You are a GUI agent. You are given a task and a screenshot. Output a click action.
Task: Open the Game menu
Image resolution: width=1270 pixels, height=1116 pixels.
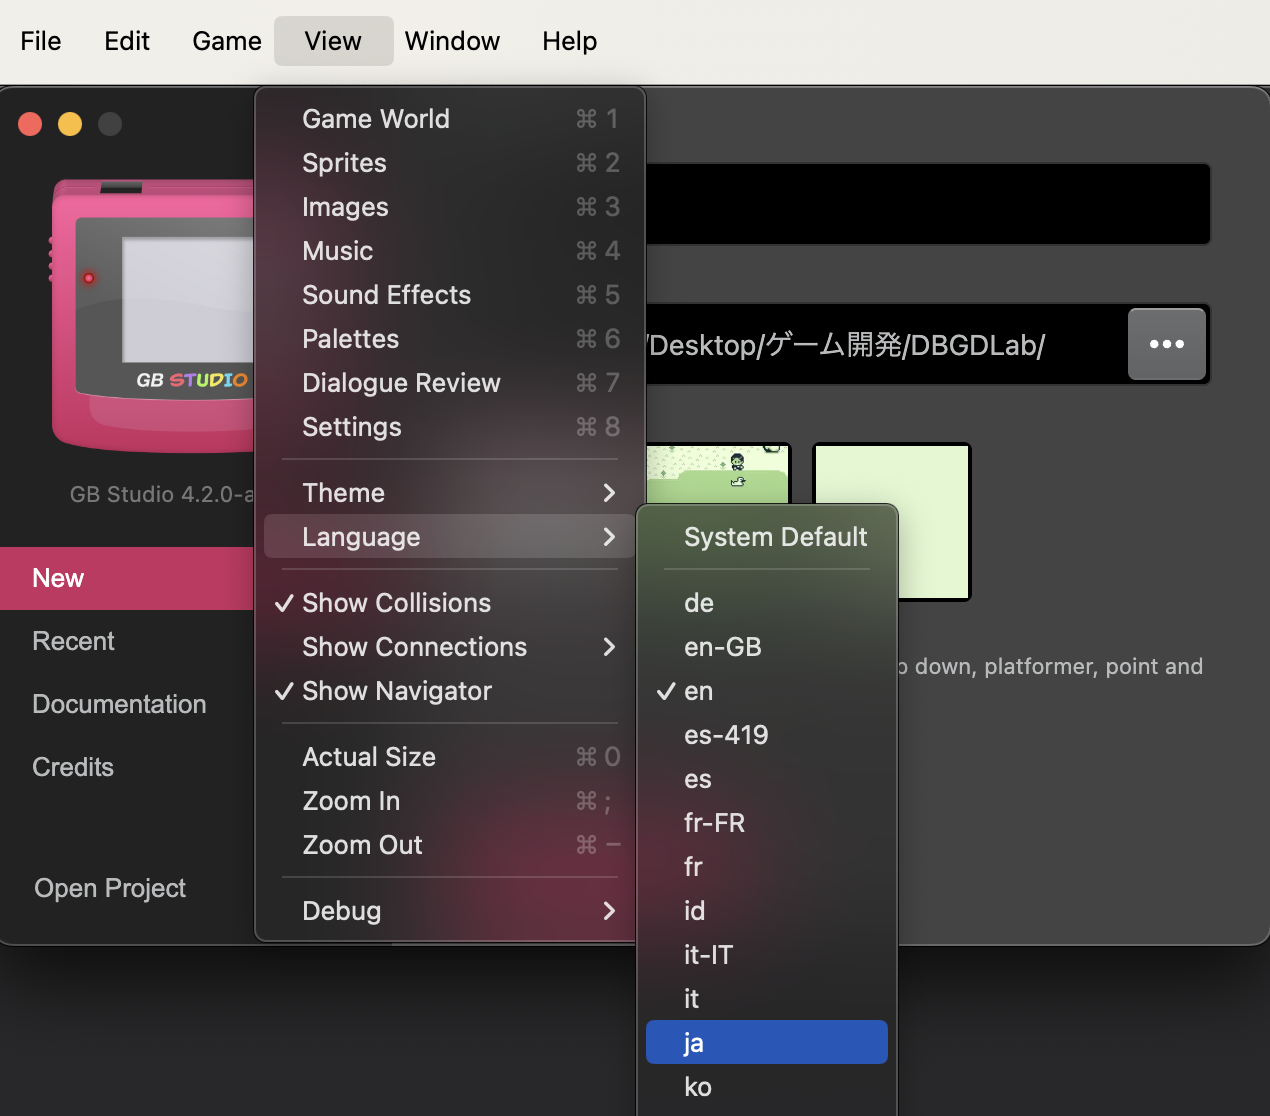[227, 41]
